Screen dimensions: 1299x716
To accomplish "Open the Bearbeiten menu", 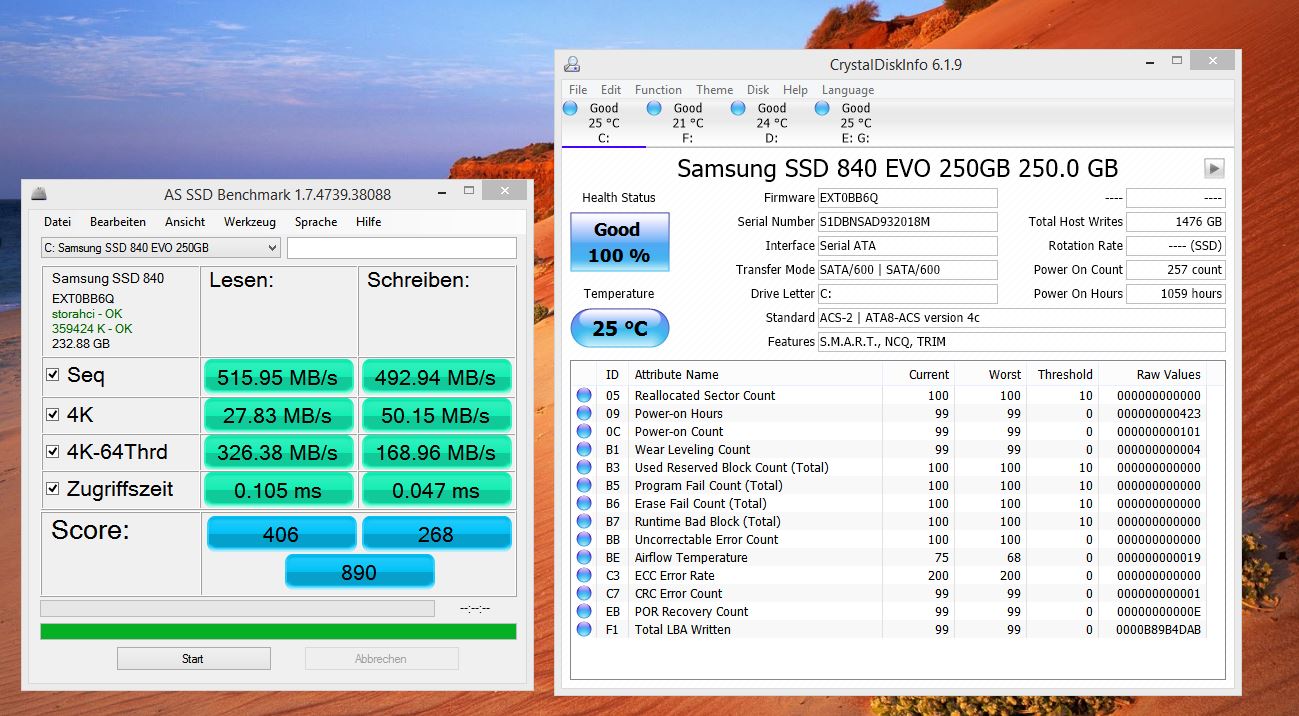I will 118,222.
